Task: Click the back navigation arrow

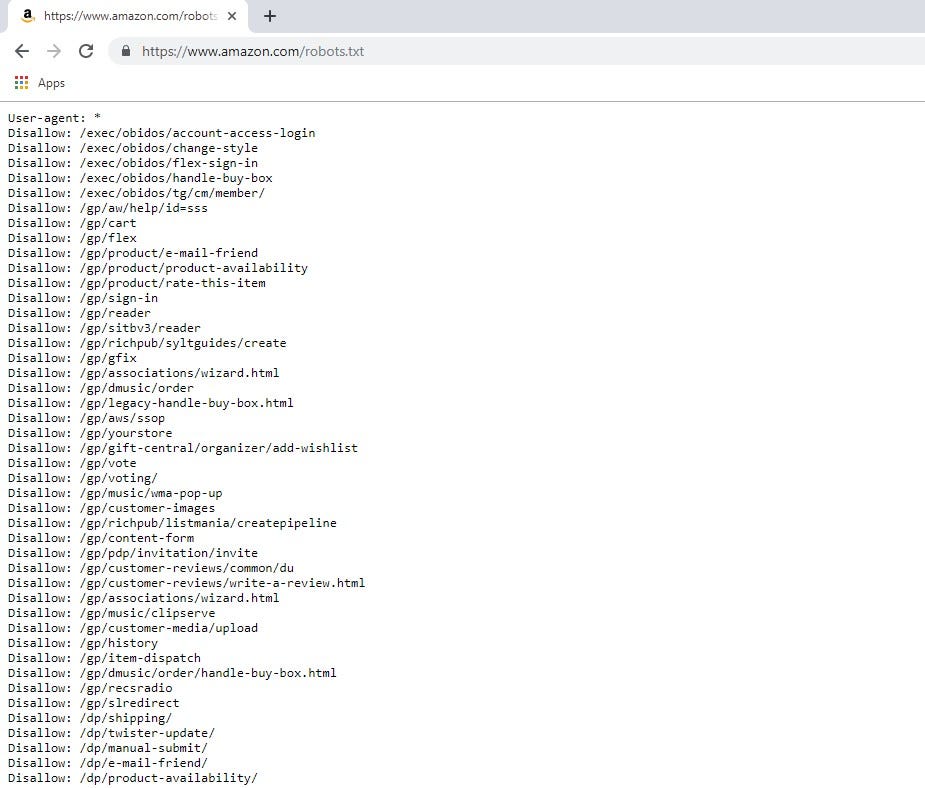Action: coord(22,50)
